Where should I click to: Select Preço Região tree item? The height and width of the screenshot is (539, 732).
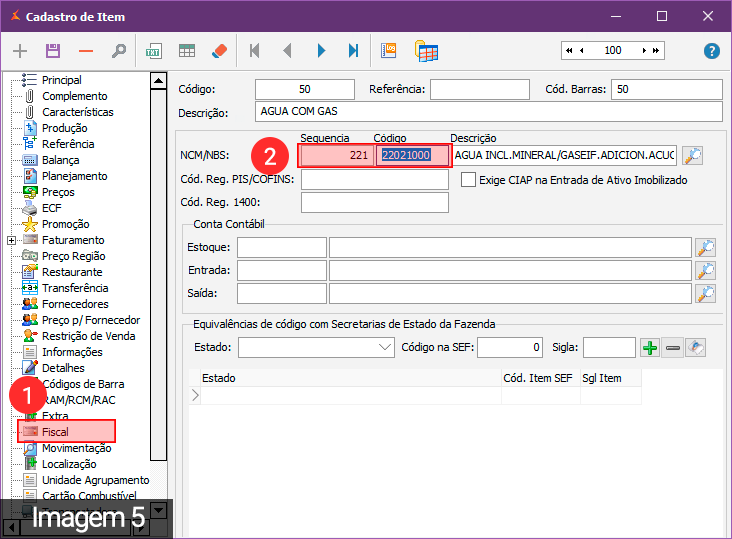(73, 256)
